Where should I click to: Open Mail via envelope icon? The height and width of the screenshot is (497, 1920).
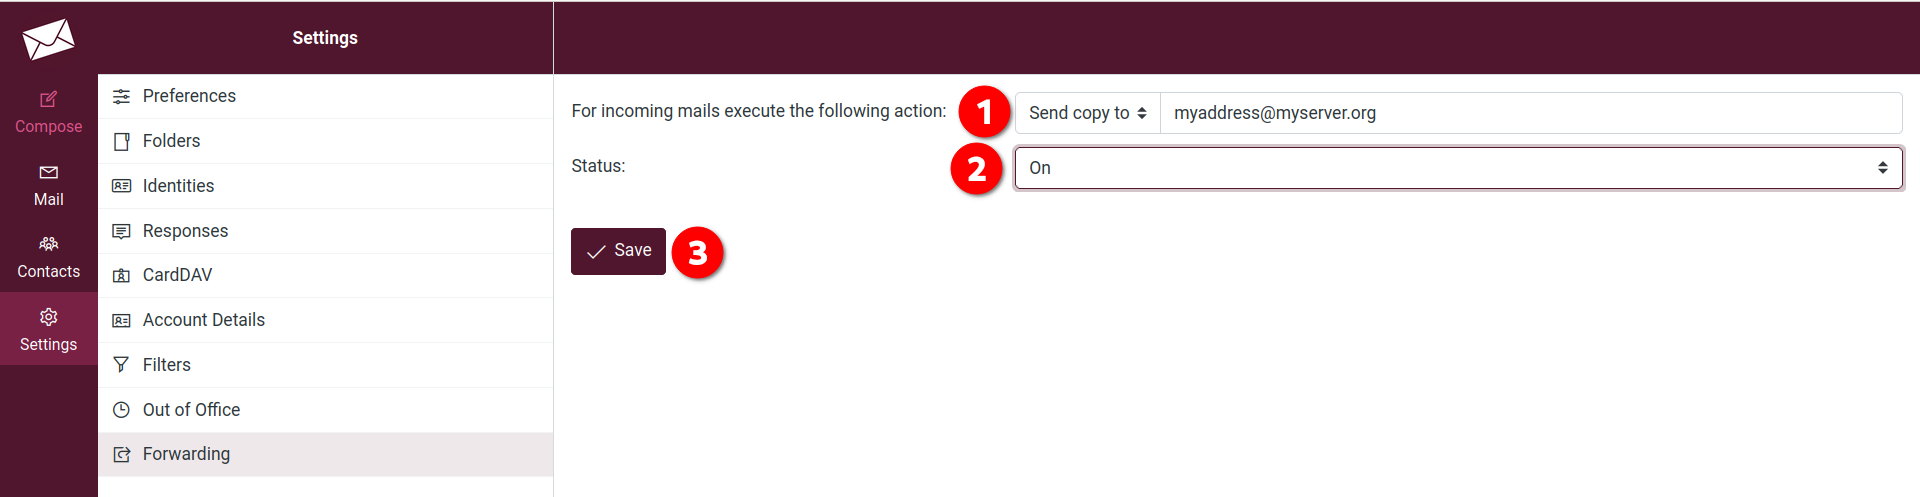pos(48,172)
